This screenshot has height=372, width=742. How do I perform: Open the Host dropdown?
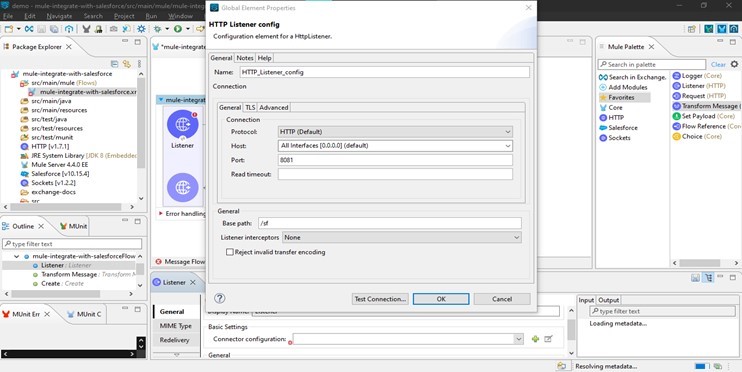pyautogui.click(x=395, y=146)
